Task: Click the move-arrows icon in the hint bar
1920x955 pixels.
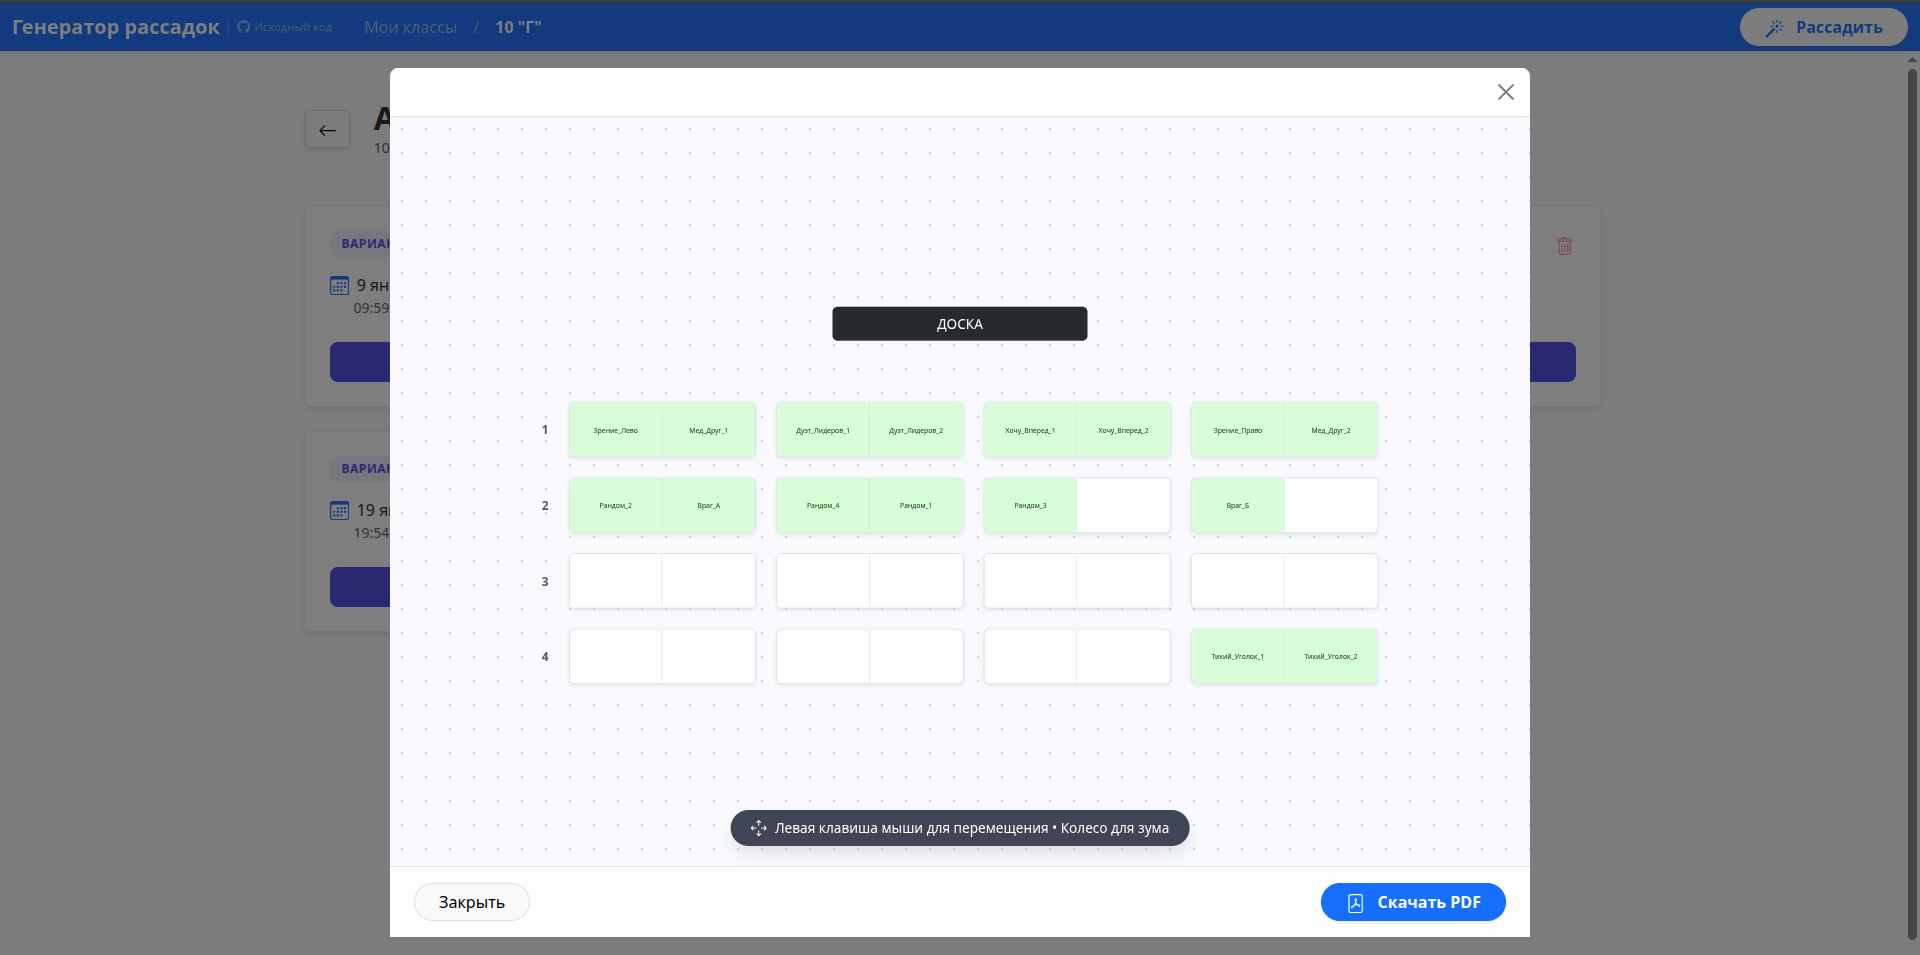Action: (758, 828)
